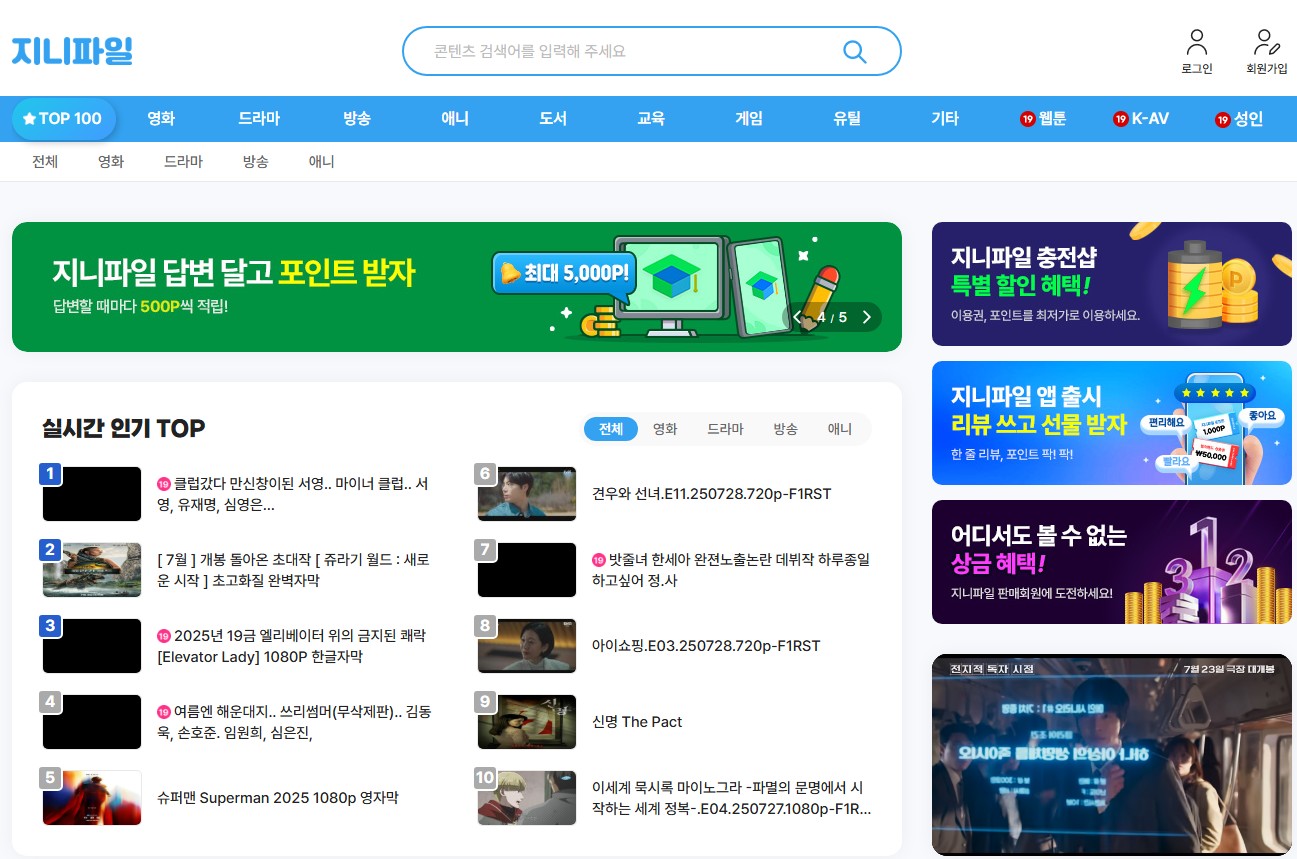1297x859 pixels.
Task: Switch to the 드라마 filter above the ranking list
Action: tap(724, 428)
